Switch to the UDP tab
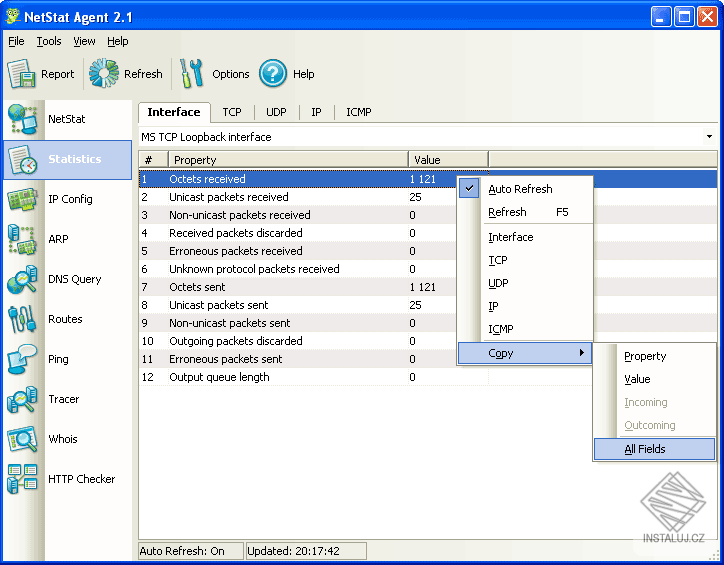724x565 pixels. coord(276,113)
